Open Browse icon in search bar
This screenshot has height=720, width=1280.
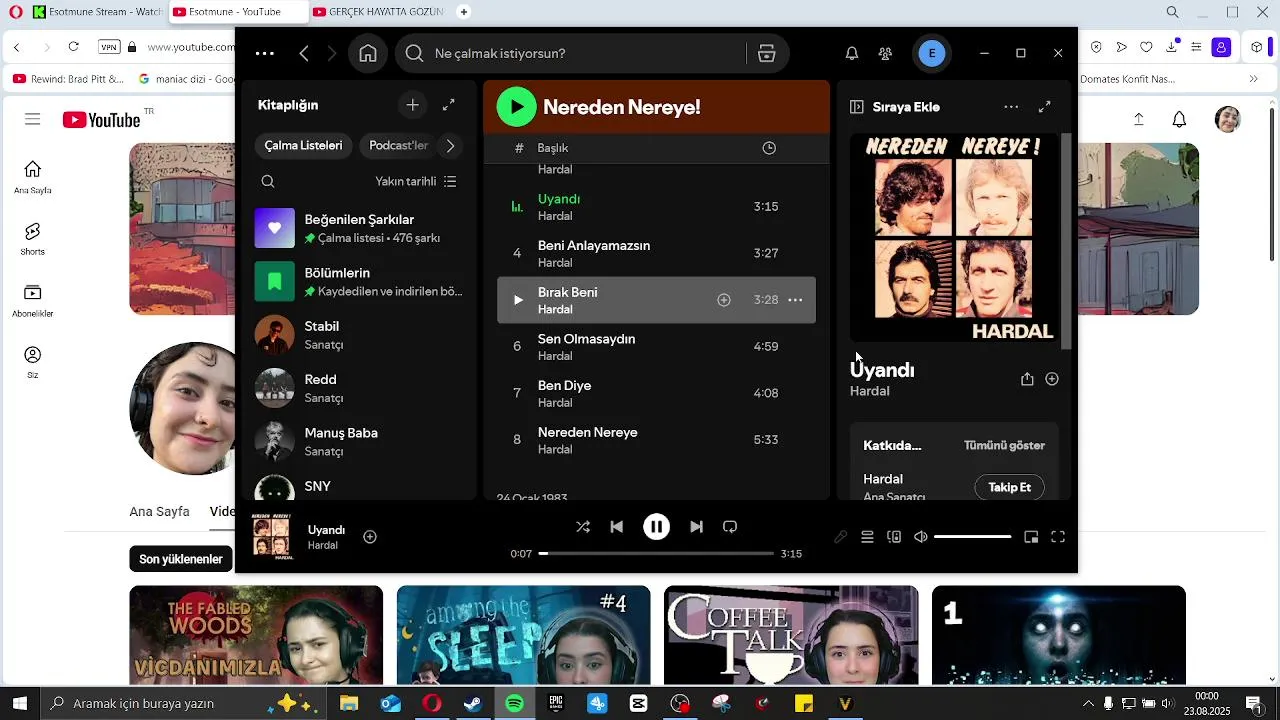click(767, 54)
